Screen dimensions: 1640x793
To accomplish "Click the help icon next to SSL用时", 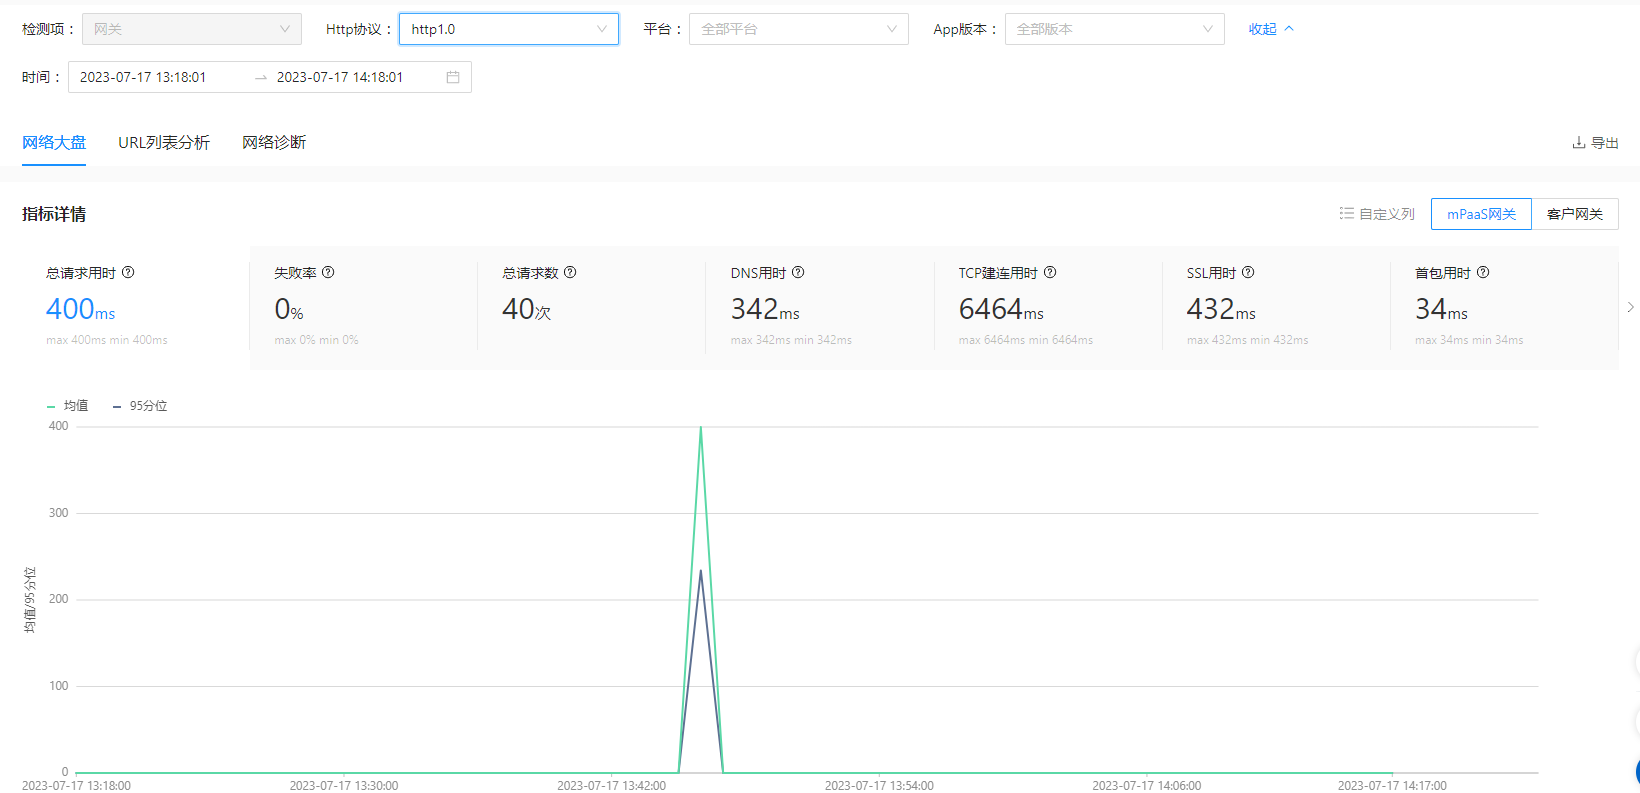I will point(1248,272).
